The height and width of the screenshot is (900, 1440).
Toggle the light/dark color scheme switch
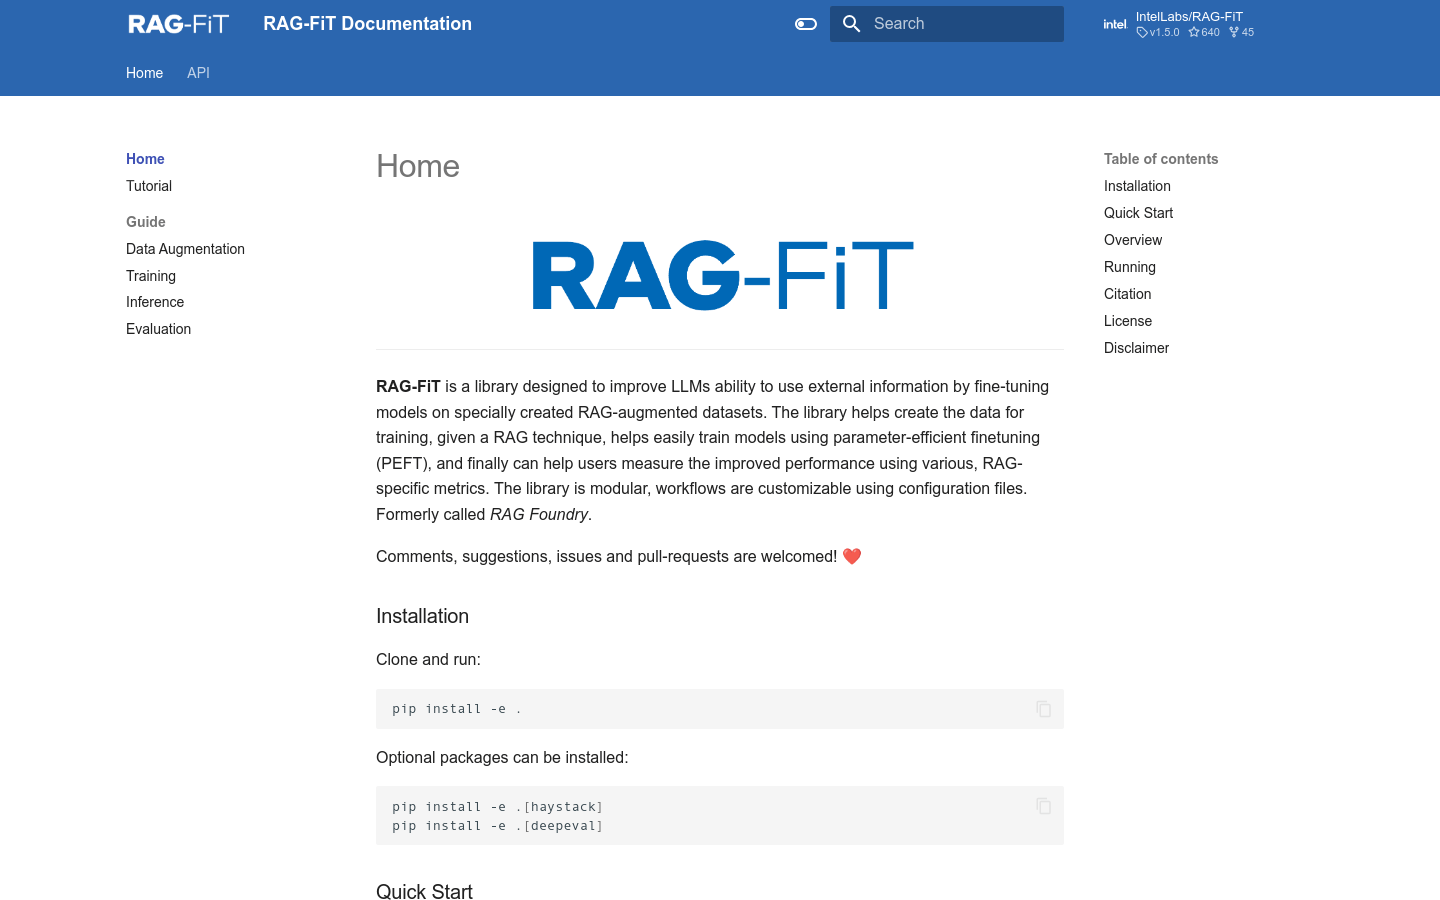click(806, 24)
